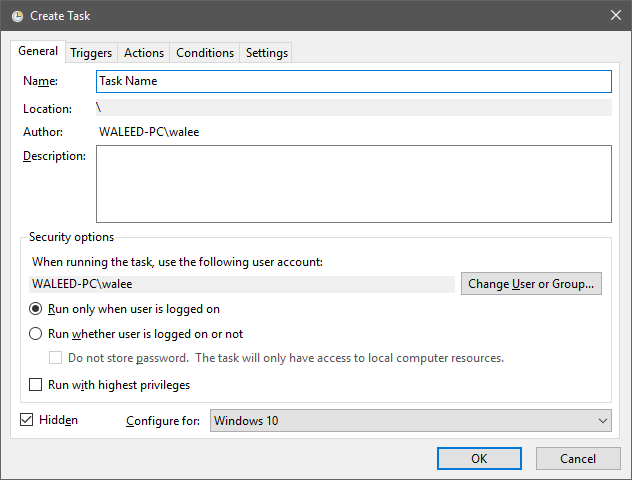Click Change User or Group button
Screen dimensions: 632x480
(531, 284)
